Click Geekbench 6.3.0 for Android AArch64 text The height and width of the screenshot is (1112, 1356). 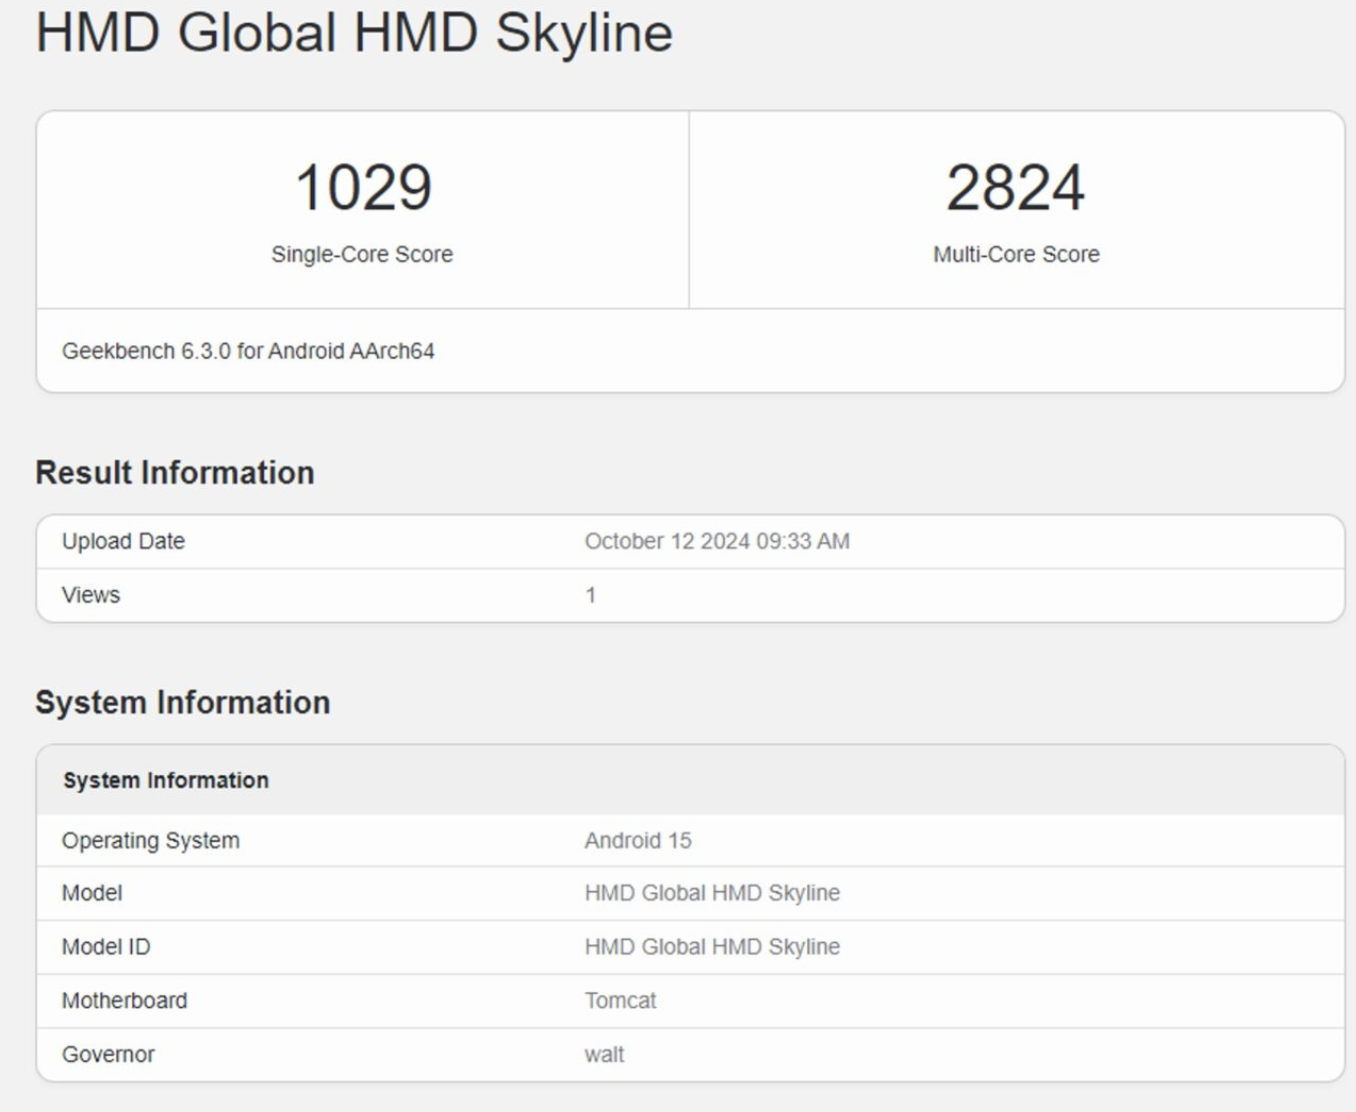[248, 351]
